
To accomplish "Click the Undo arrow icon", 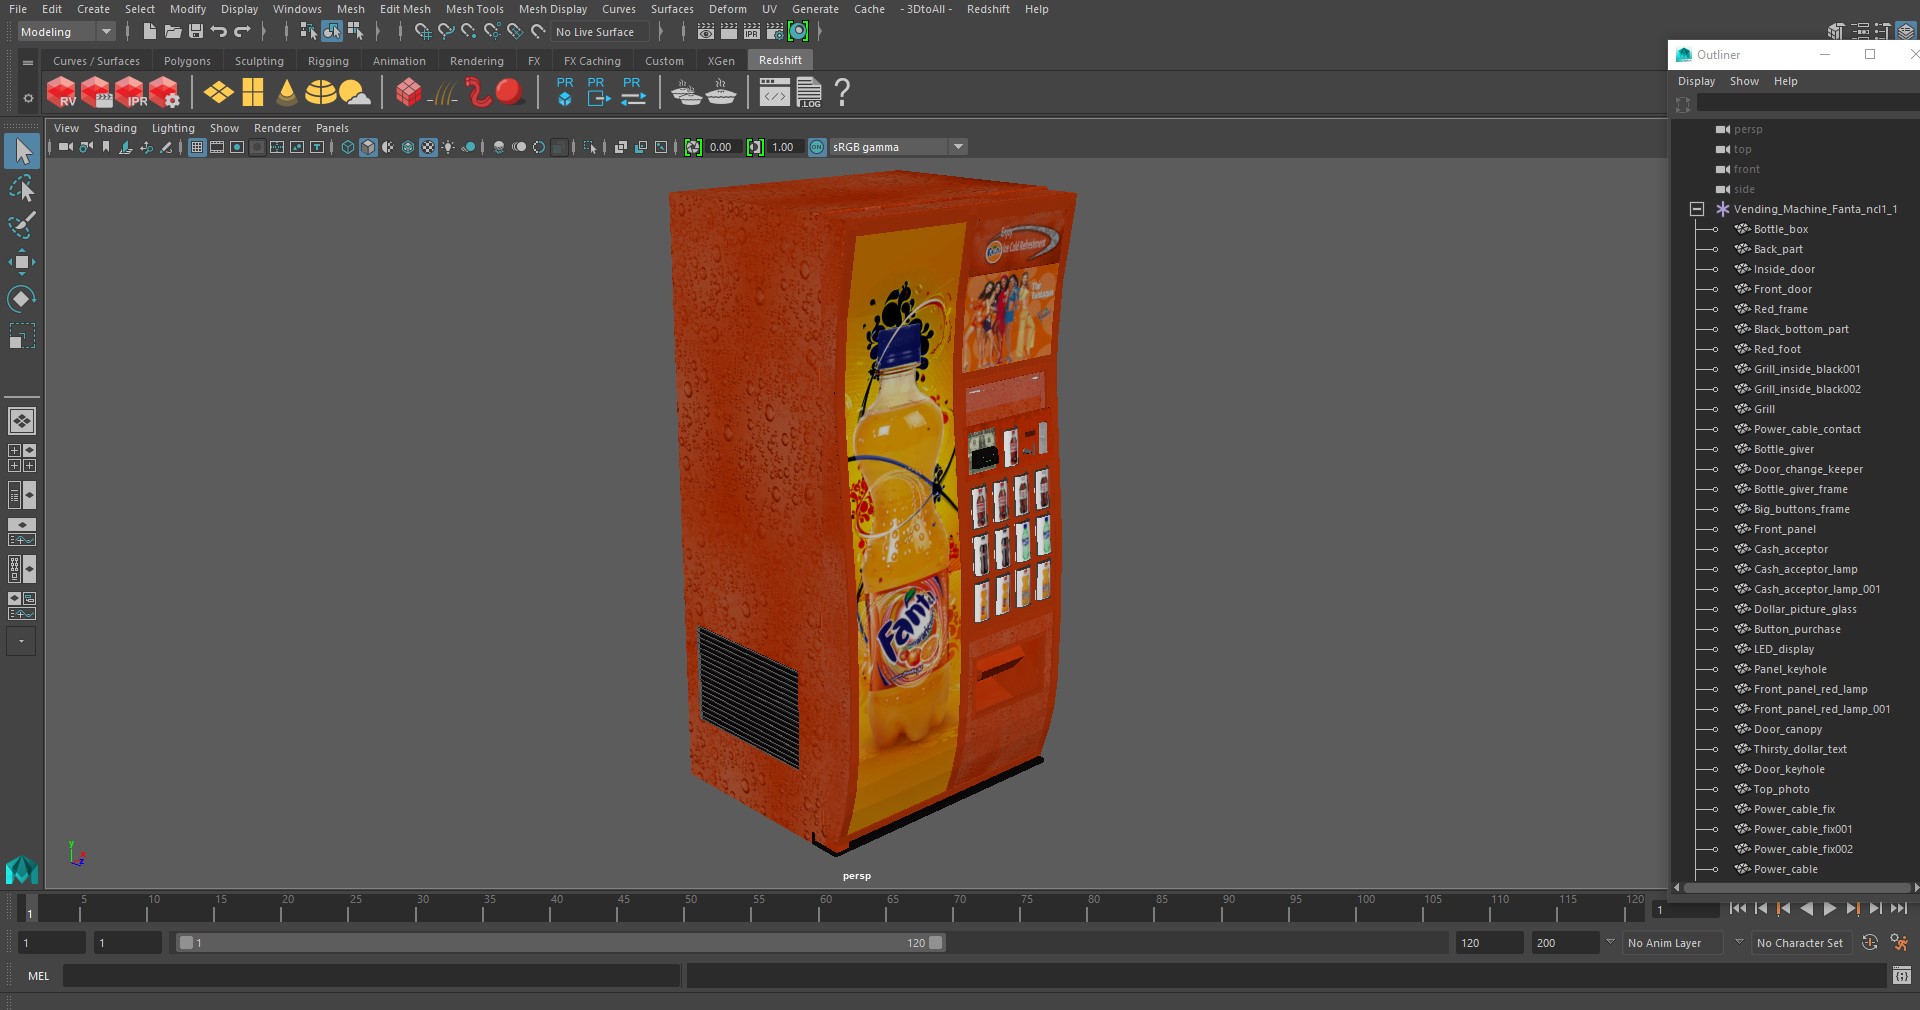I will click(x=219, y=32).
